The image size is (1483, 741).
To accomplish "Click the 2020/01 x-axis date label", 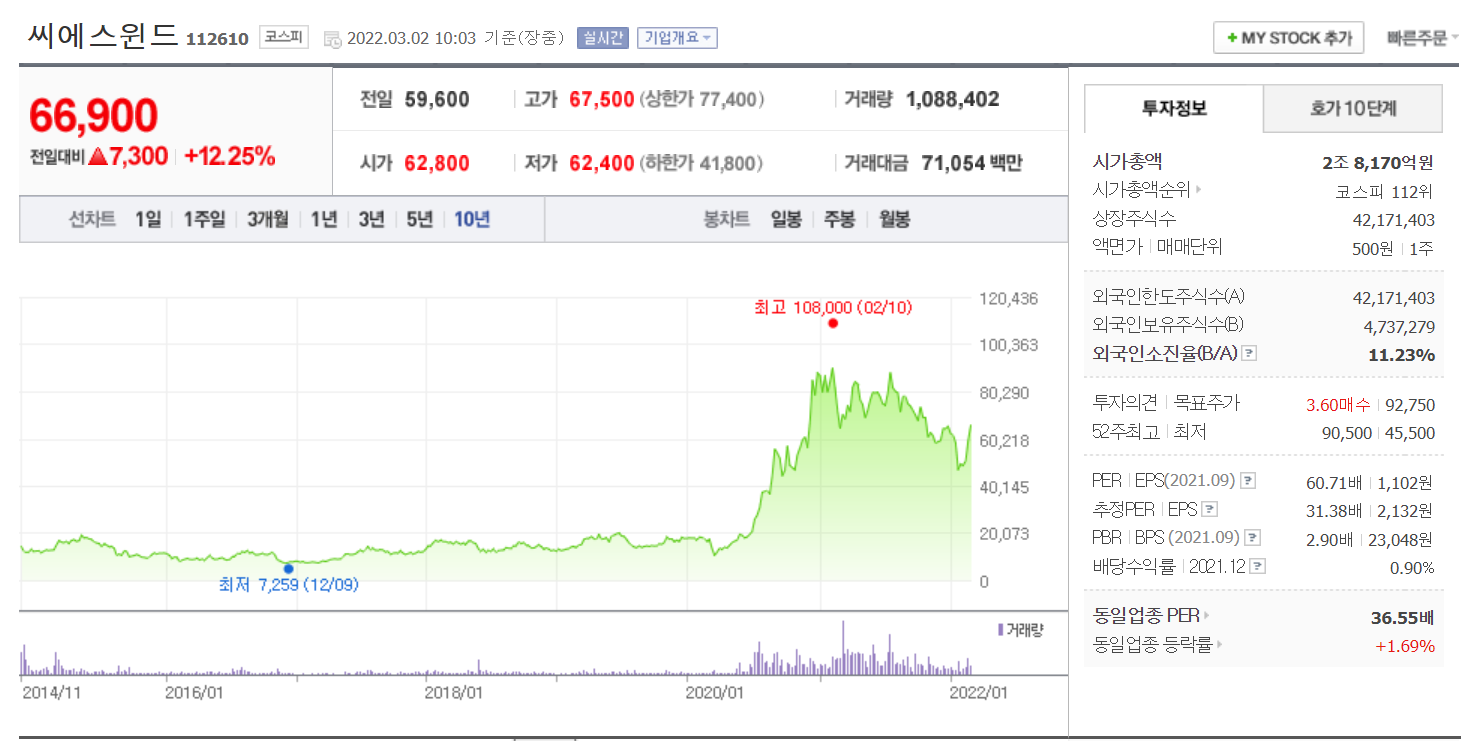I will coord(717,691).
